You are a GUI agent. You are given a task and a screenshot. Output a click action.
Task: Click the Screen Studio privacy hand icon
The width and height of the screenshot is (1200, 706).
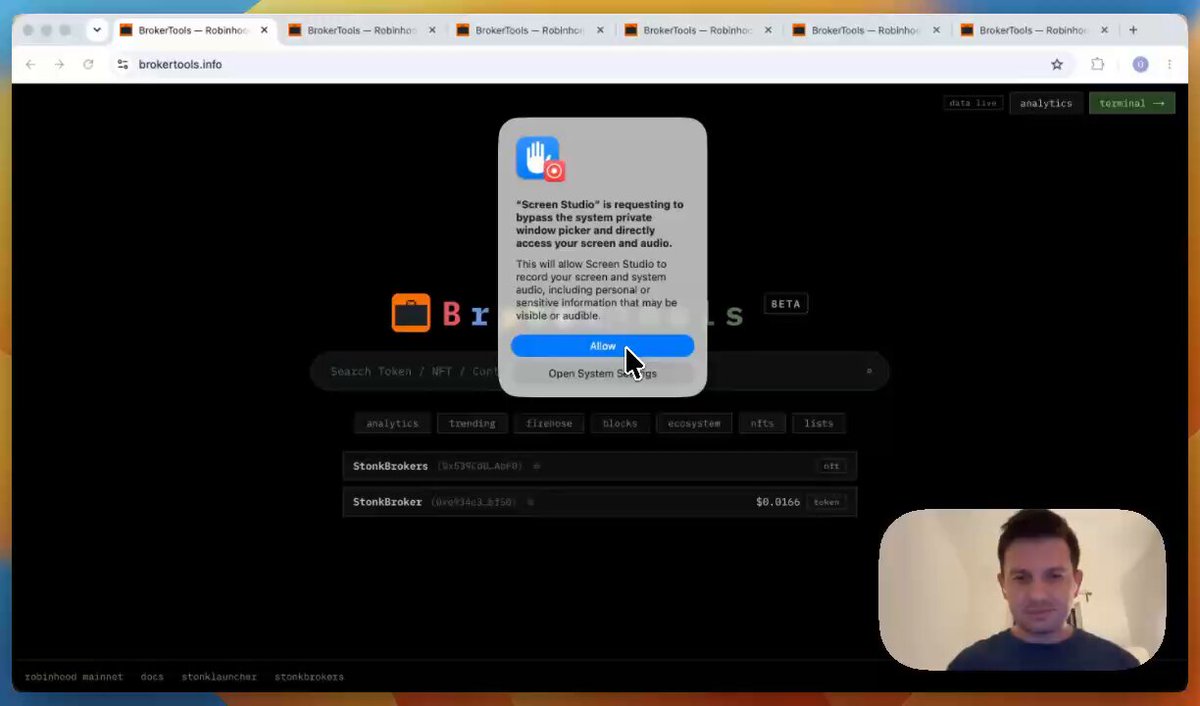tap(540, 158)
